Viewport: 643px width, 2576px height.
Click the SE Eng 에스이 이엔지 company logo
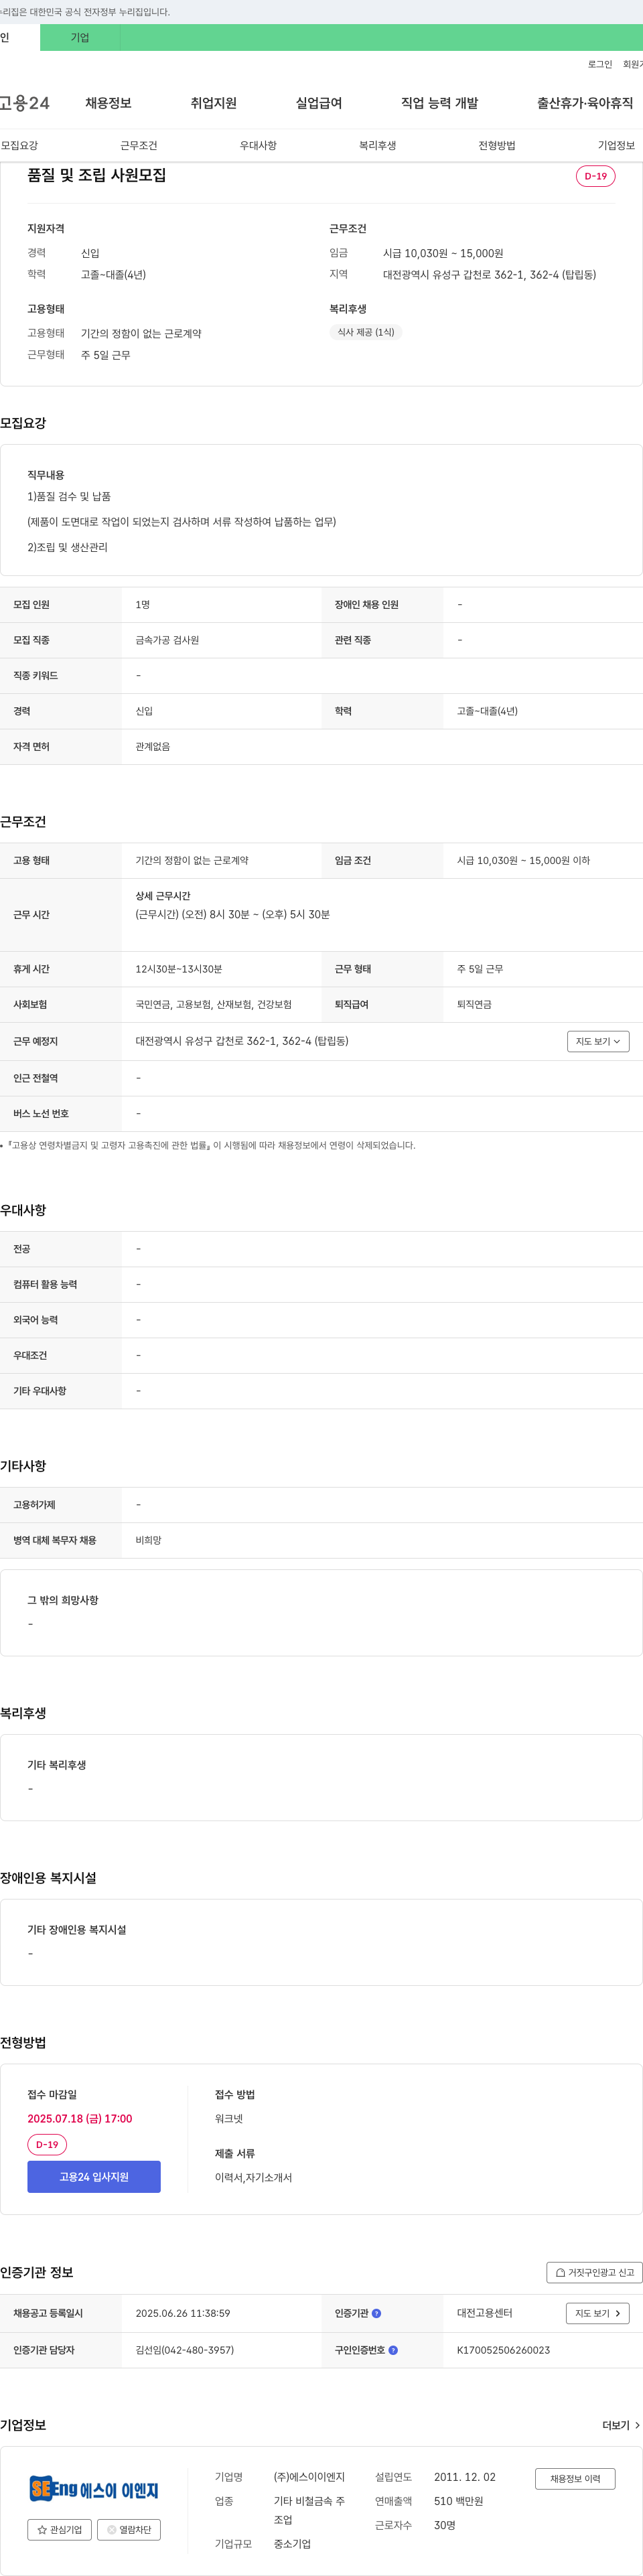pyautogui.click(x=93, y=2489)
